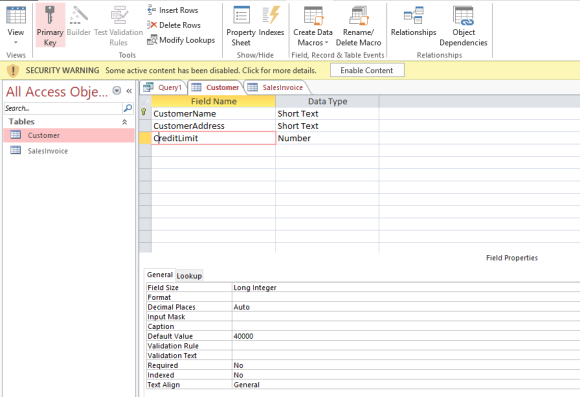This screenshot has width=580, height=397.
Task: Select CreditLimit row selector
Action: (145, 138)
